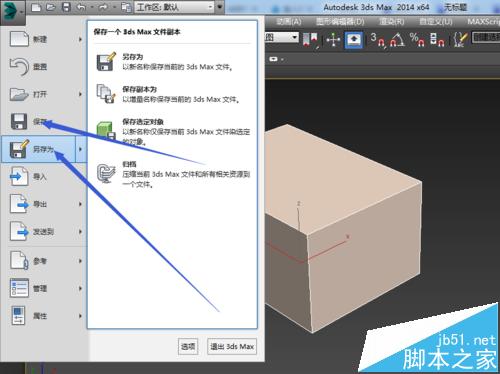Open the 自定义(U) menu
The height and width of the screenshot is (374, 500).
436,22
